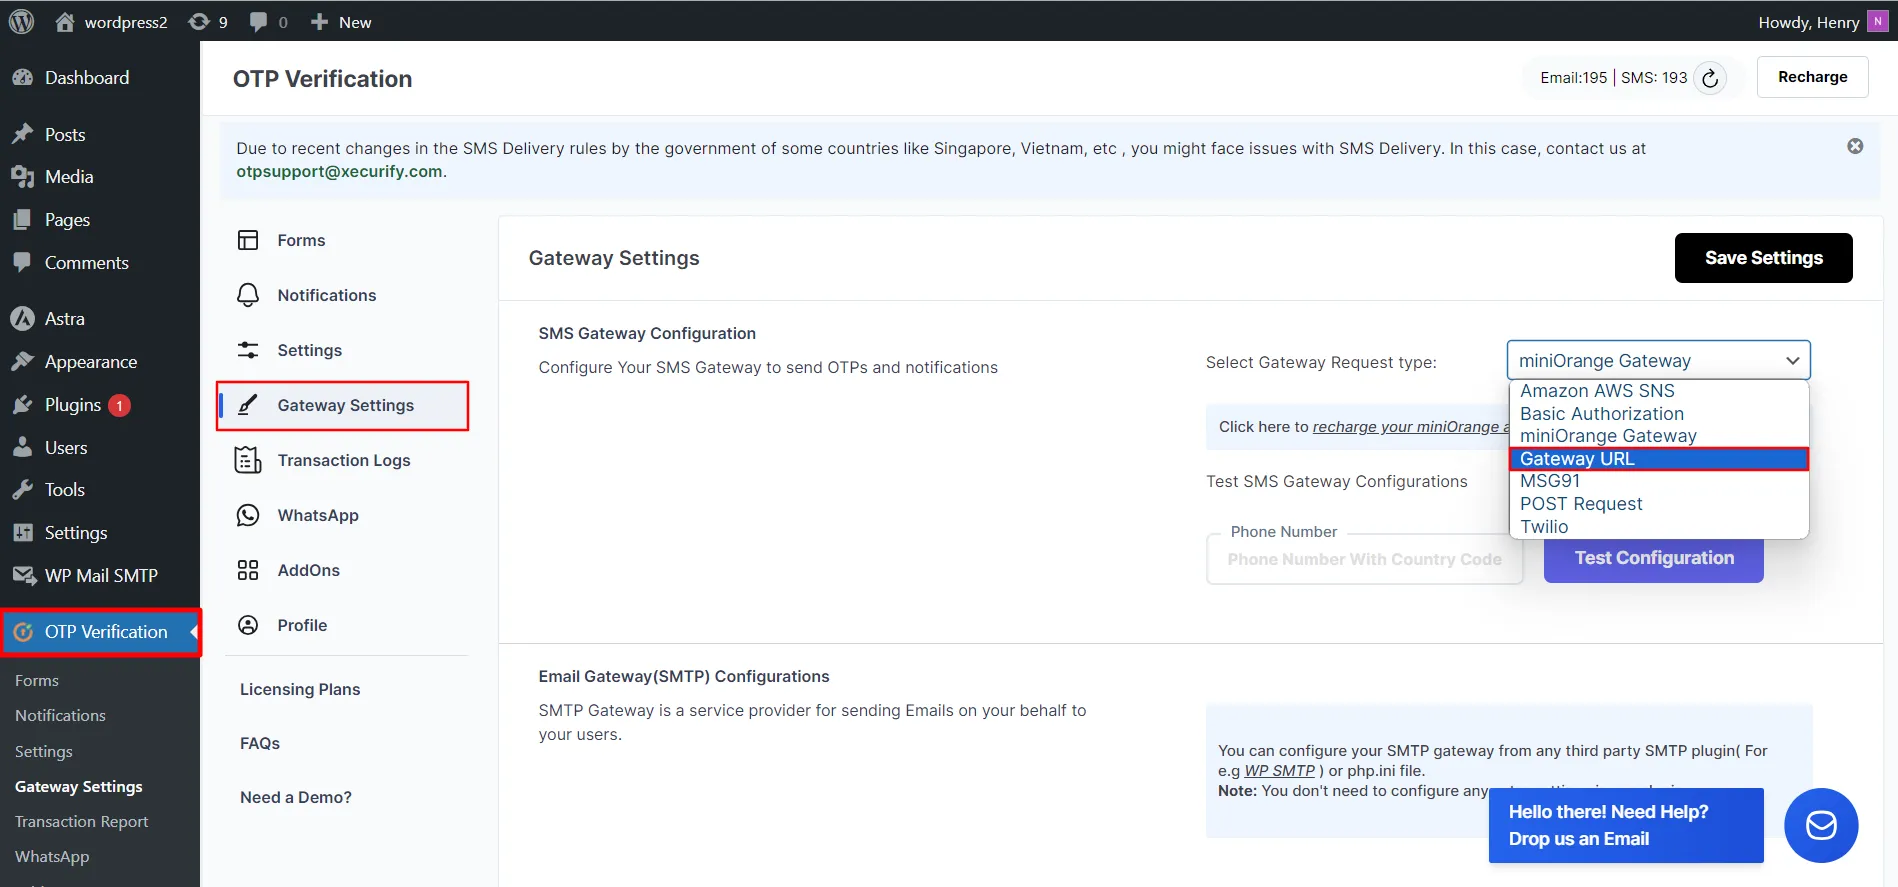Click the Users person icon
1898x887 pixels.
22,447
